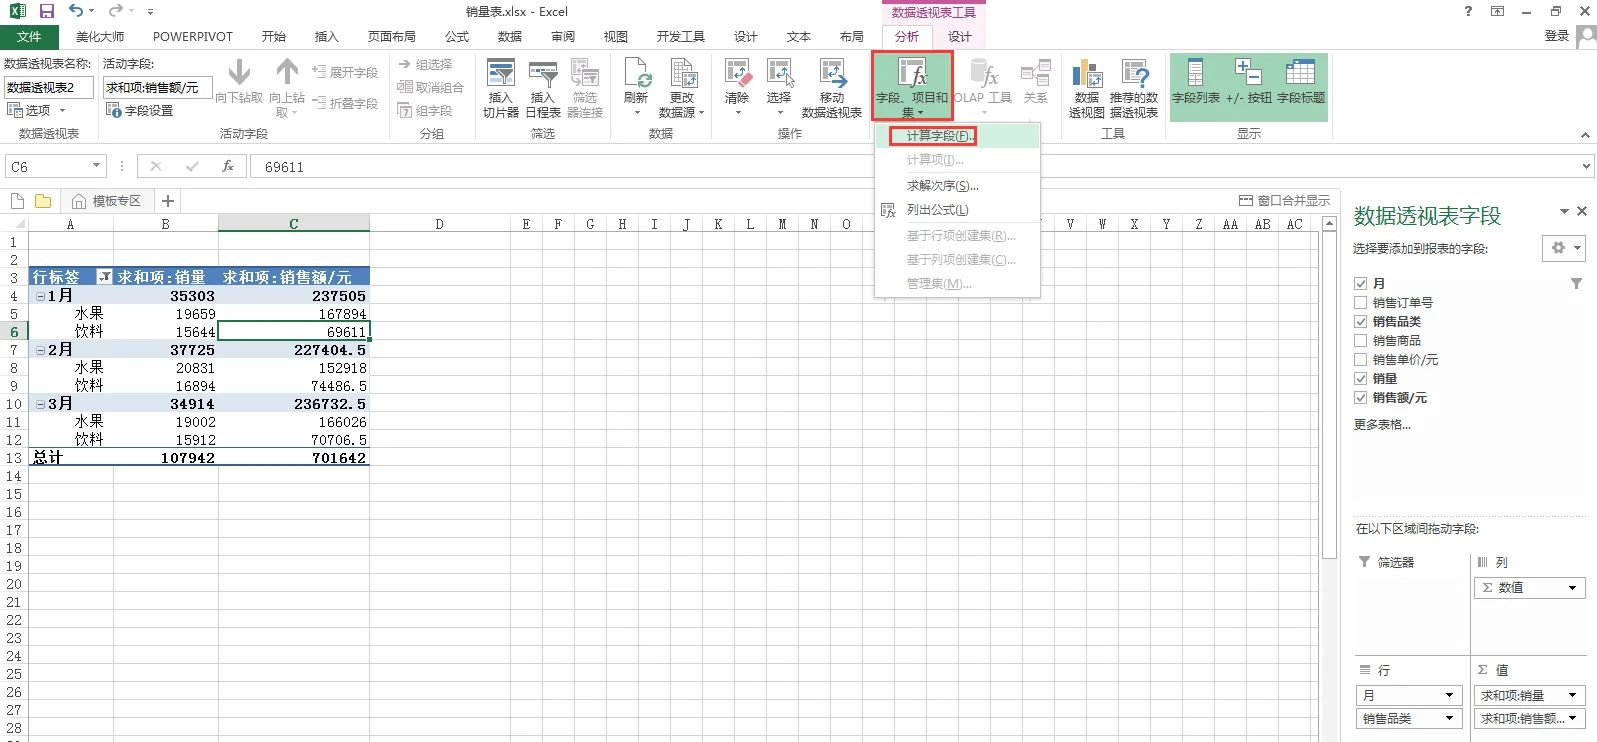Check the 销售订单号 field checkbox
This screenshot has height=742, width=1597.
tap(1360, 303)
